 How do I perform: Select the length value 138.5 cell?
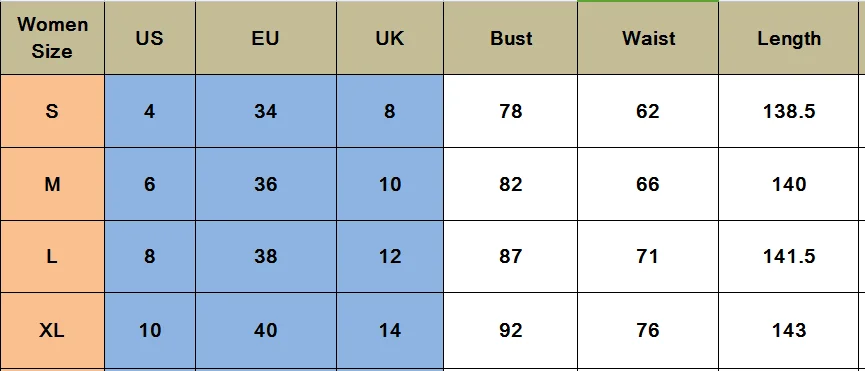point(789,111)
